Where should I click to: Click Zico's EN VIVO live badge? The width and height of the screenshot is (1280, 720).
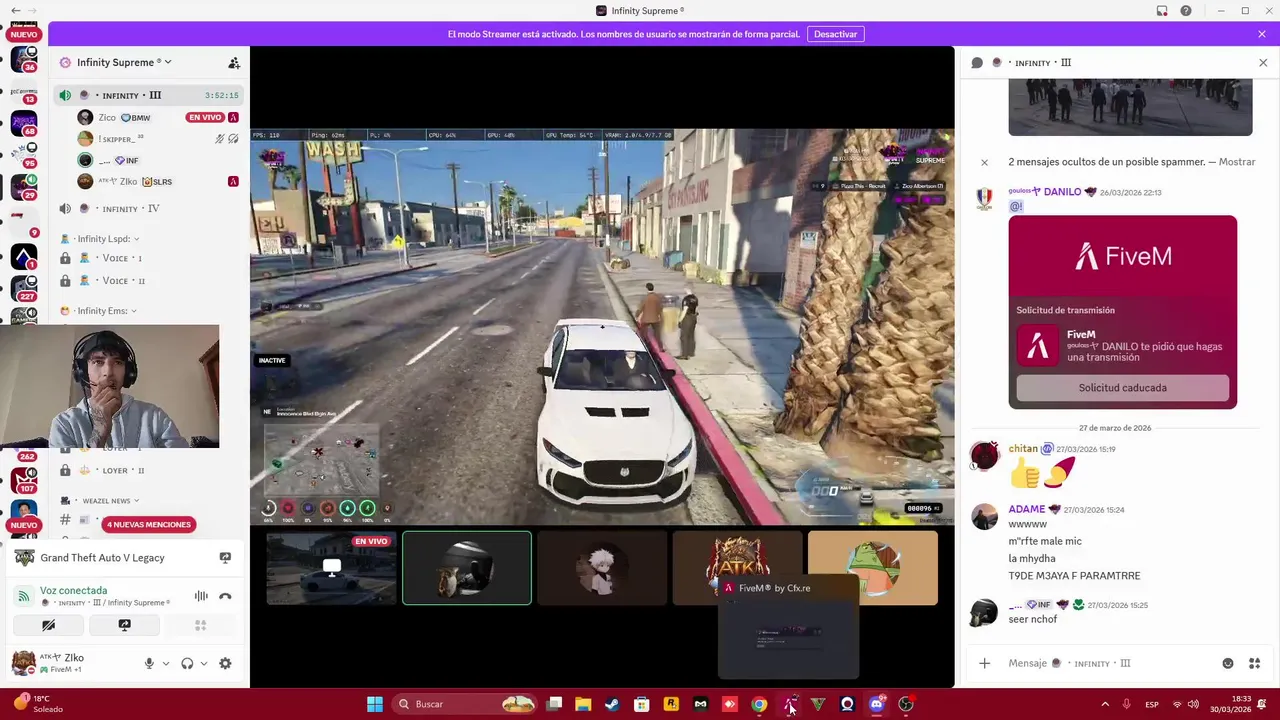205,117
